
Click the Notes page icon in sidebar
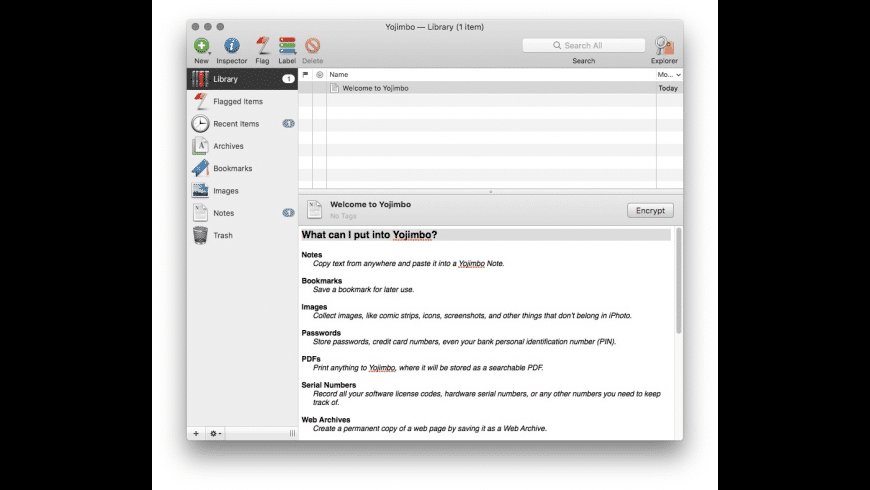pyautogui.click(x=200, y=213)
